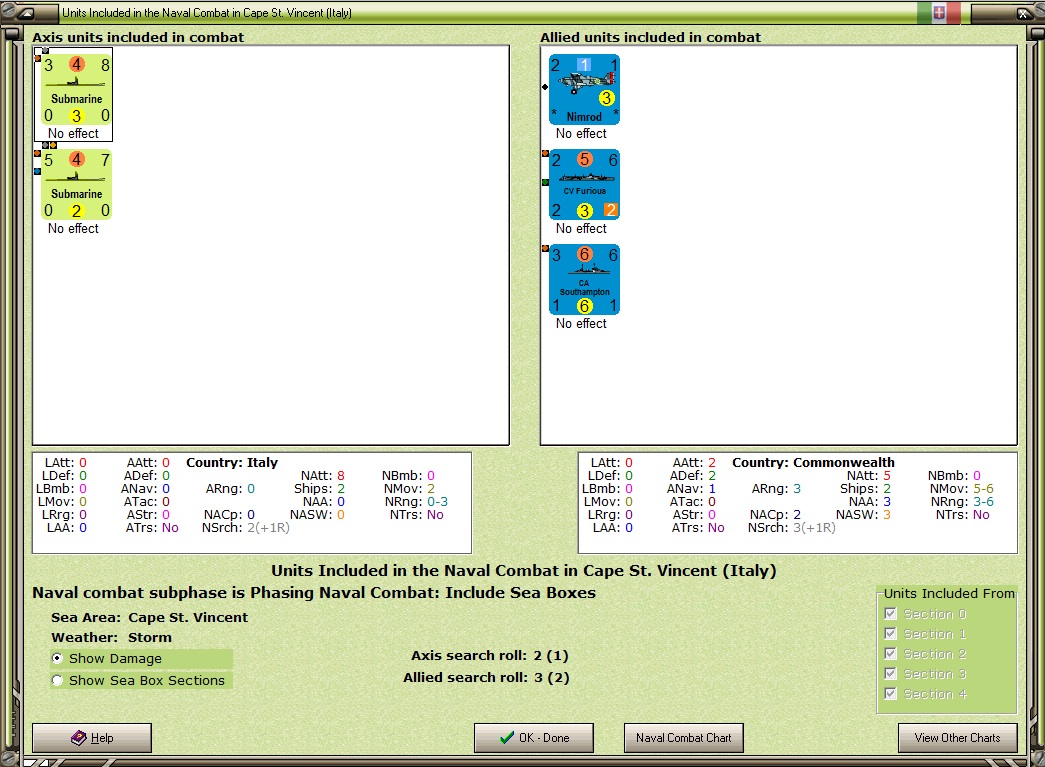
Task: Toggle the Section 3 checkbox
Action: 890,674
